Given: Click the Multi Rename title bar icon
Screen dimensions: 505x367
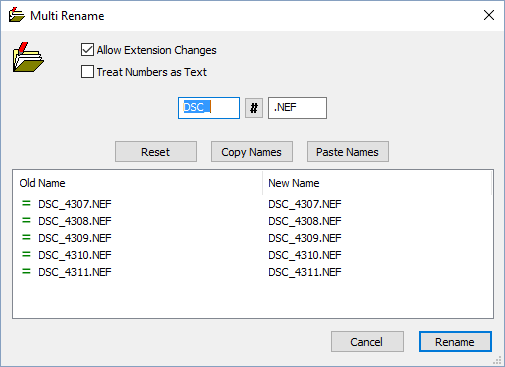Looking at the screenshot, I should tap(16, 15).
